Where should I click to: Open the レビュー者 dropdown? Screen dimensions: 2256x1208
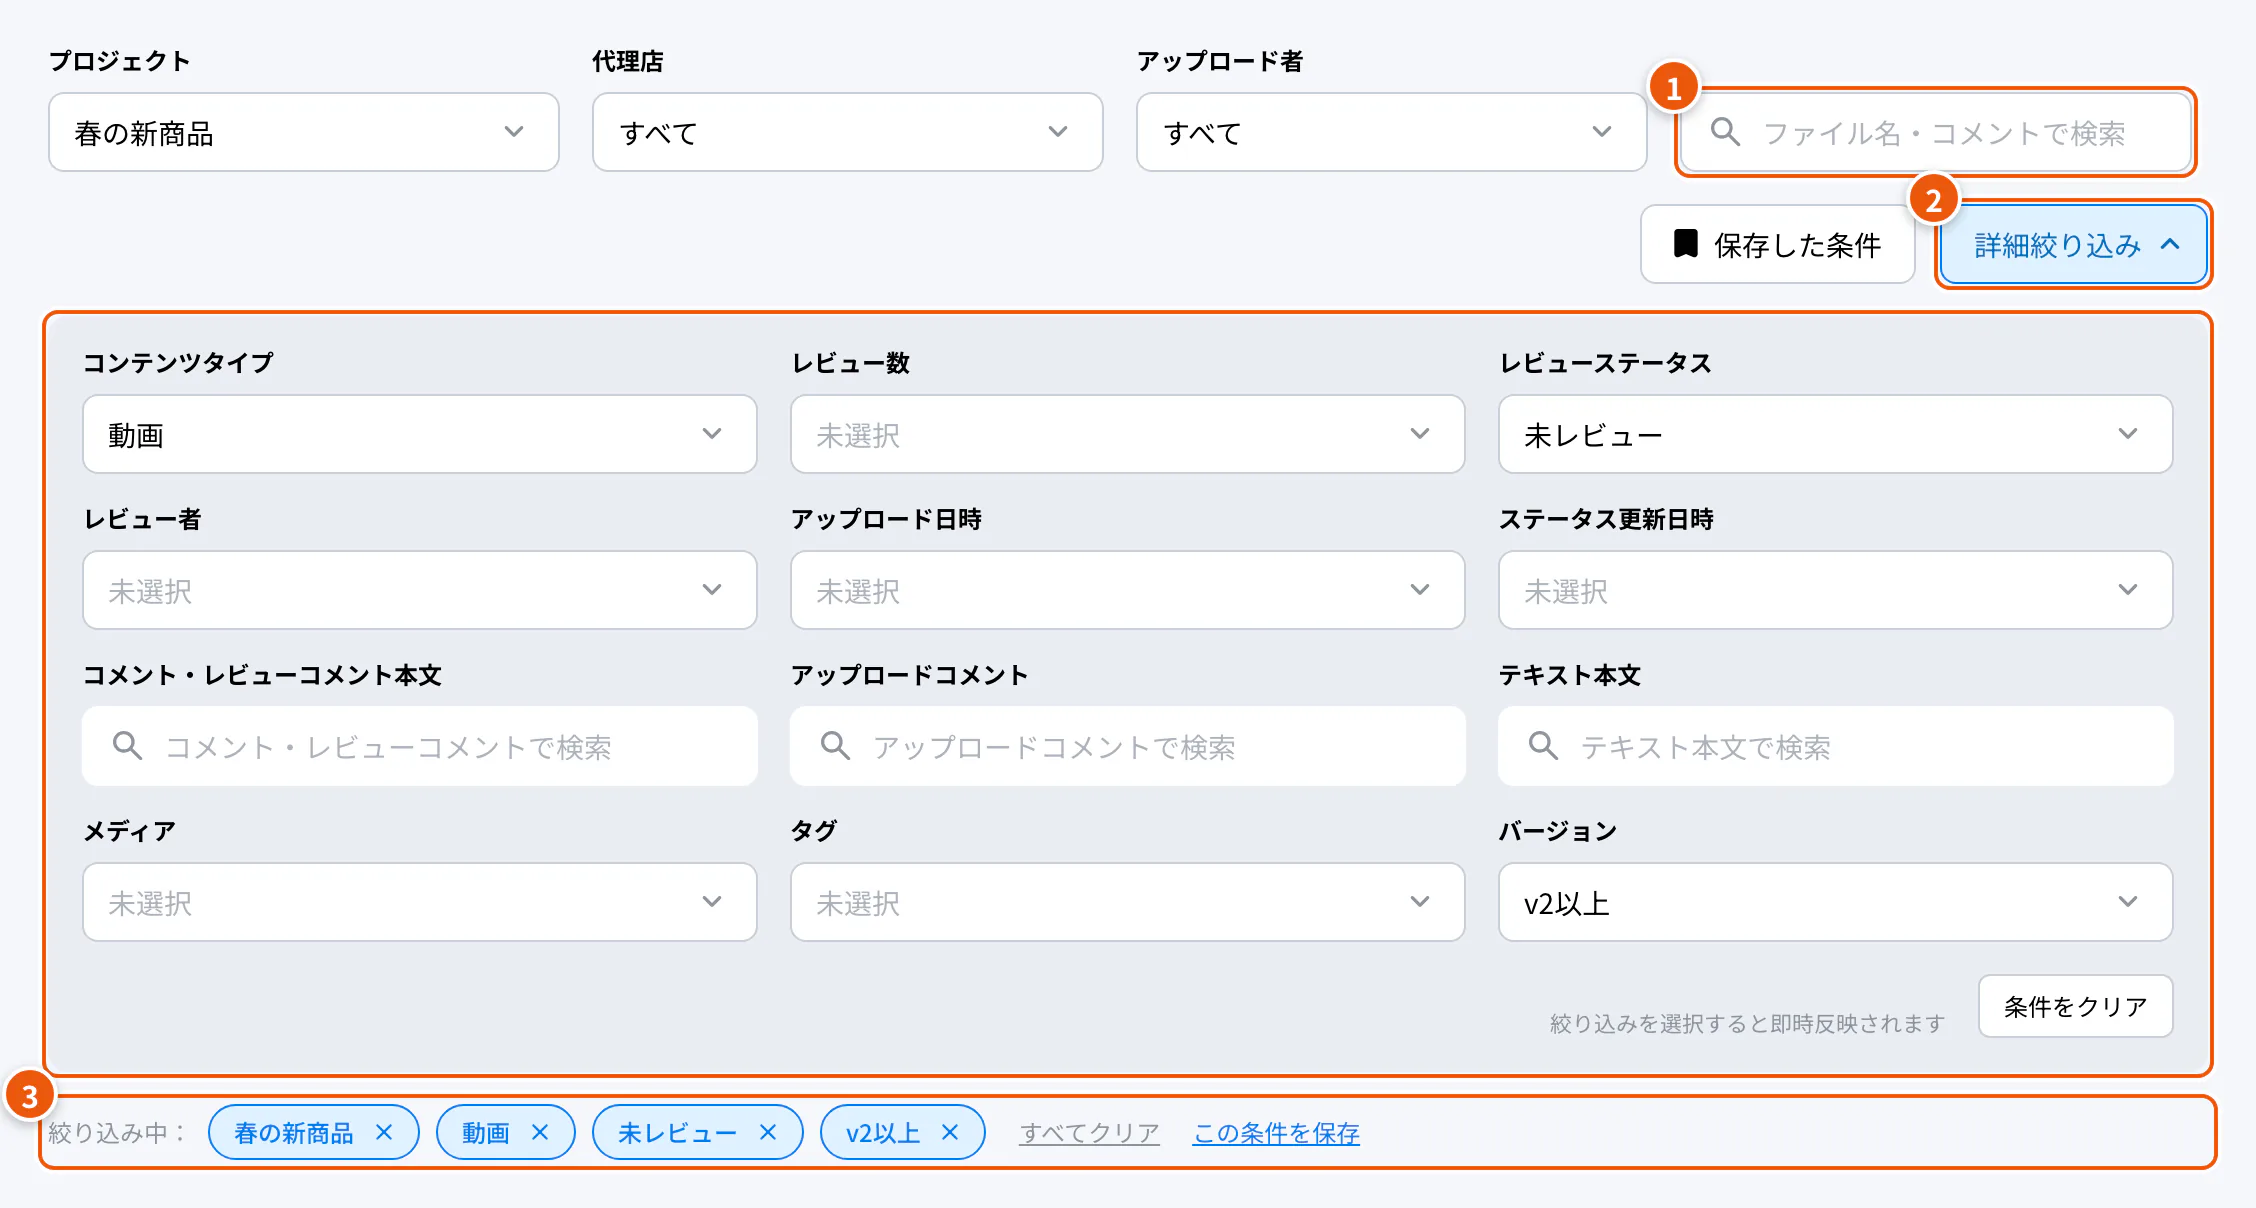pos(420,590)
